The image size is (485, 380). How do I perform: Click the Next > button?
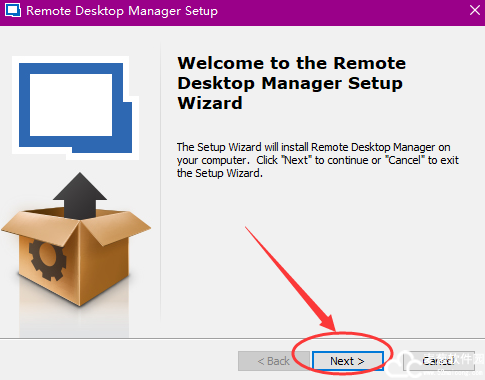347,361
